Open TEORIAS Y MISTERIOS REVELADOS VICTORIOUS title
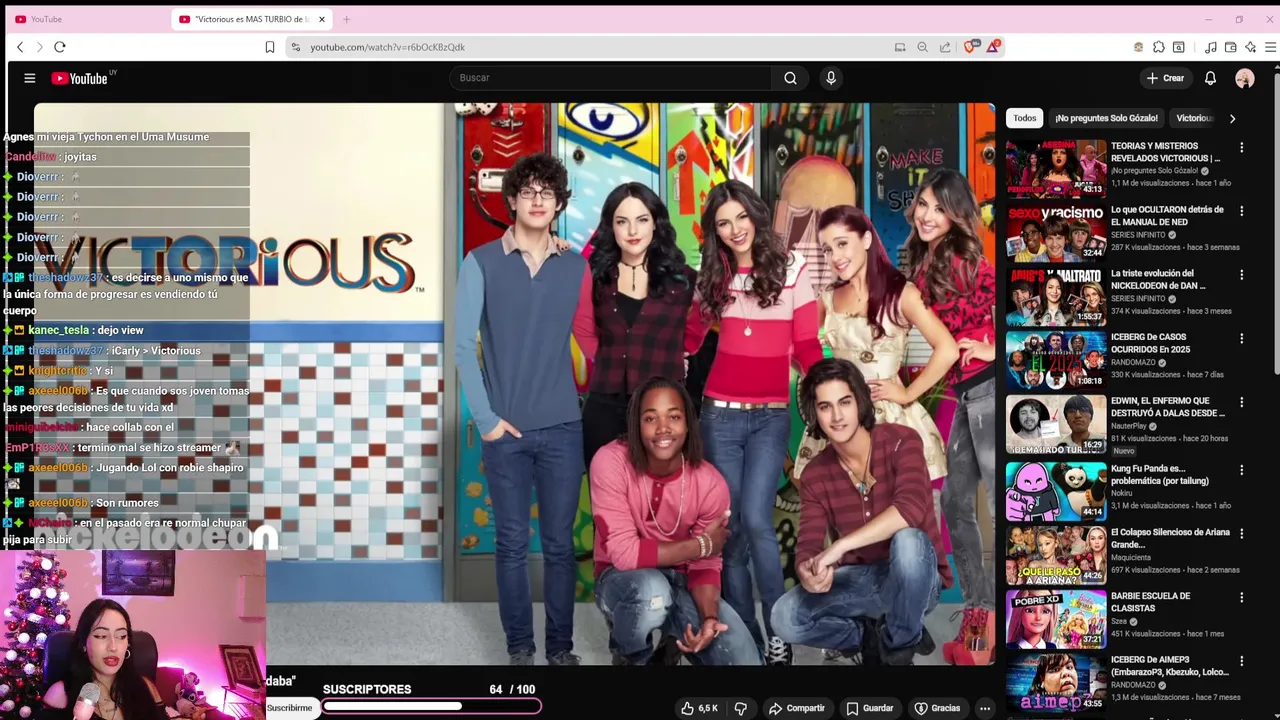Image resolution: width=1280 pixels, height=720 pixels. [1165, 152]
